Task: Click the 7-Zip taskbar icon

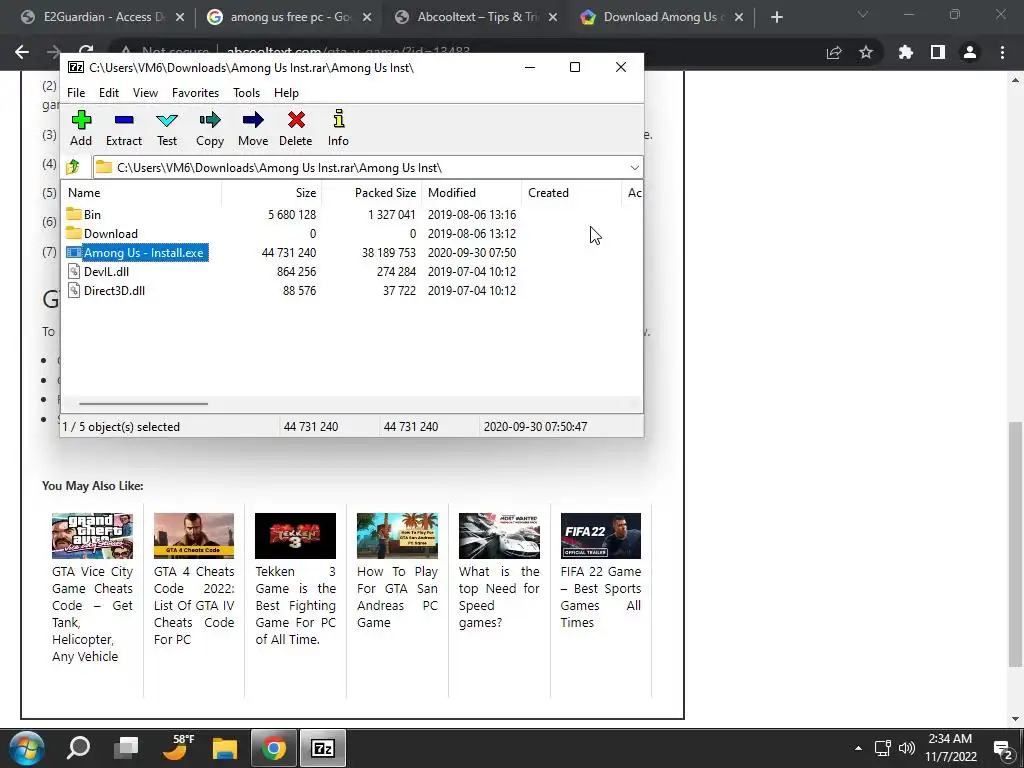Action: pyautogui.click(x=323, y=748)
